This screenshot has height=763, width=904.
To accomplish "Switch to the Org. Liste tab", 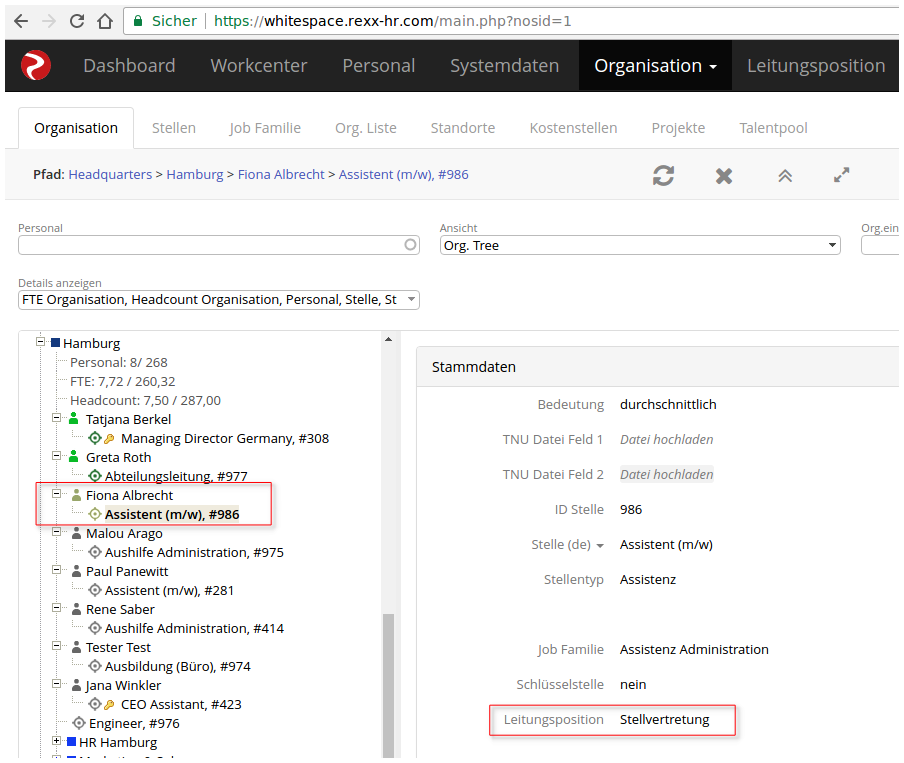I will tap(366, 128).
